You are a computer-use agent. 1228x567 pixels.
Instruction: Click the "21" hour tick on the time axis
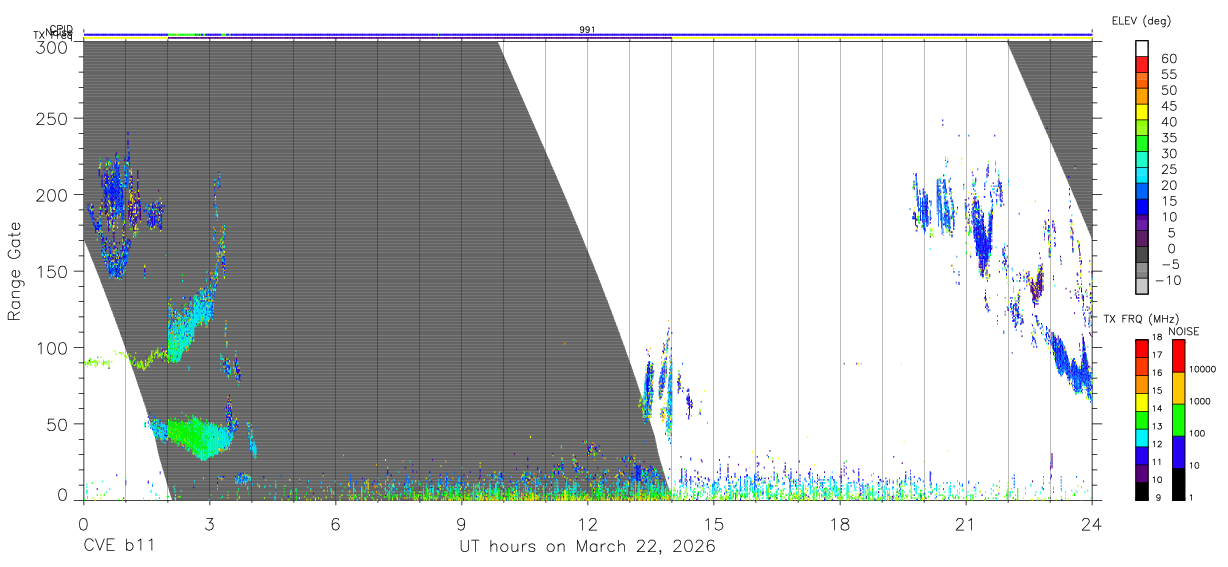click(965, 523)
